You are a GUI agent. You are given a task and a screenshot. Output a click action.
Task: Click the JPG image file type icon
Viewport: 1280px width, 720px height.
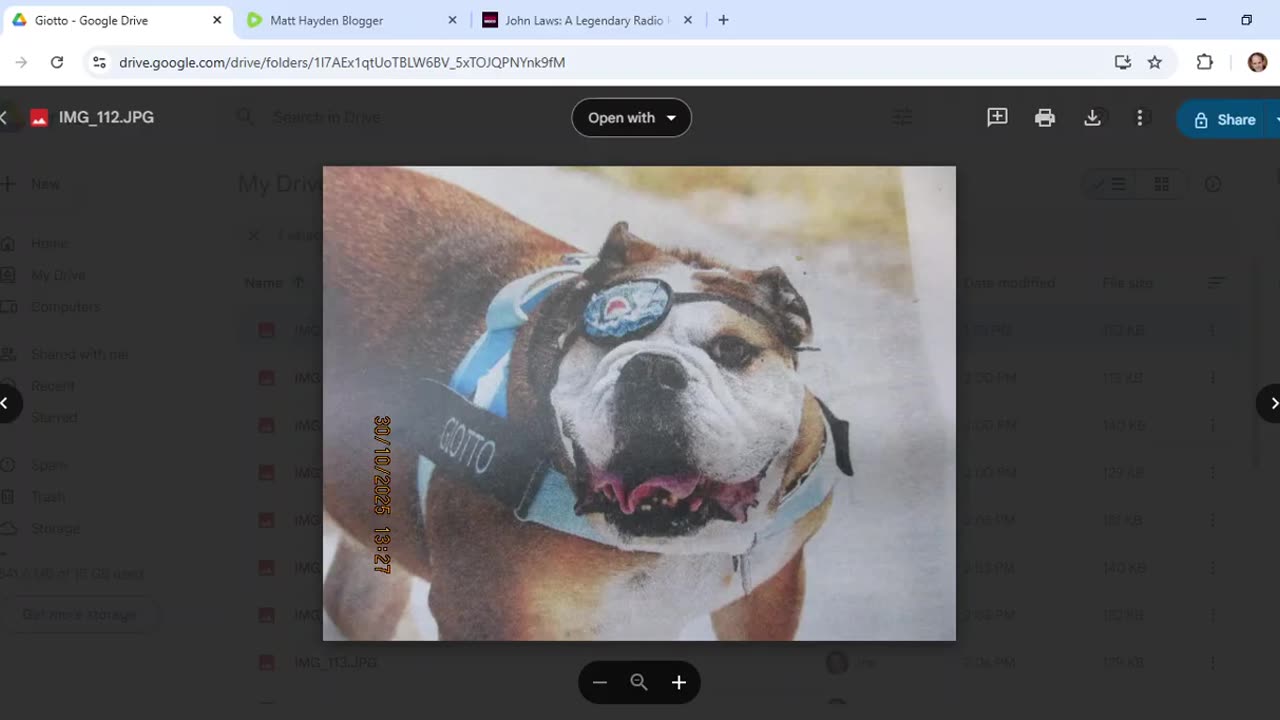coord(39,118)
